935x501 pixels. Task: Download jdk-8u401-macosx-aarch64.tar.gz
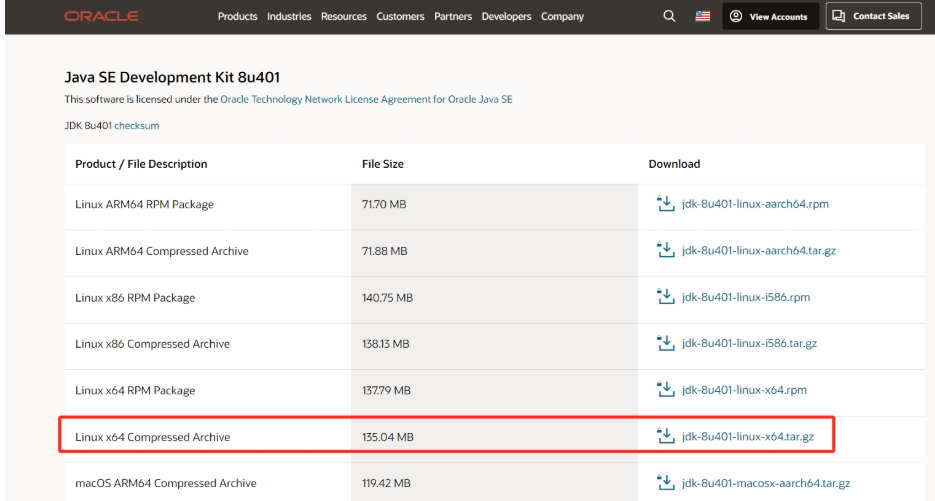click(x=766, y=483)
